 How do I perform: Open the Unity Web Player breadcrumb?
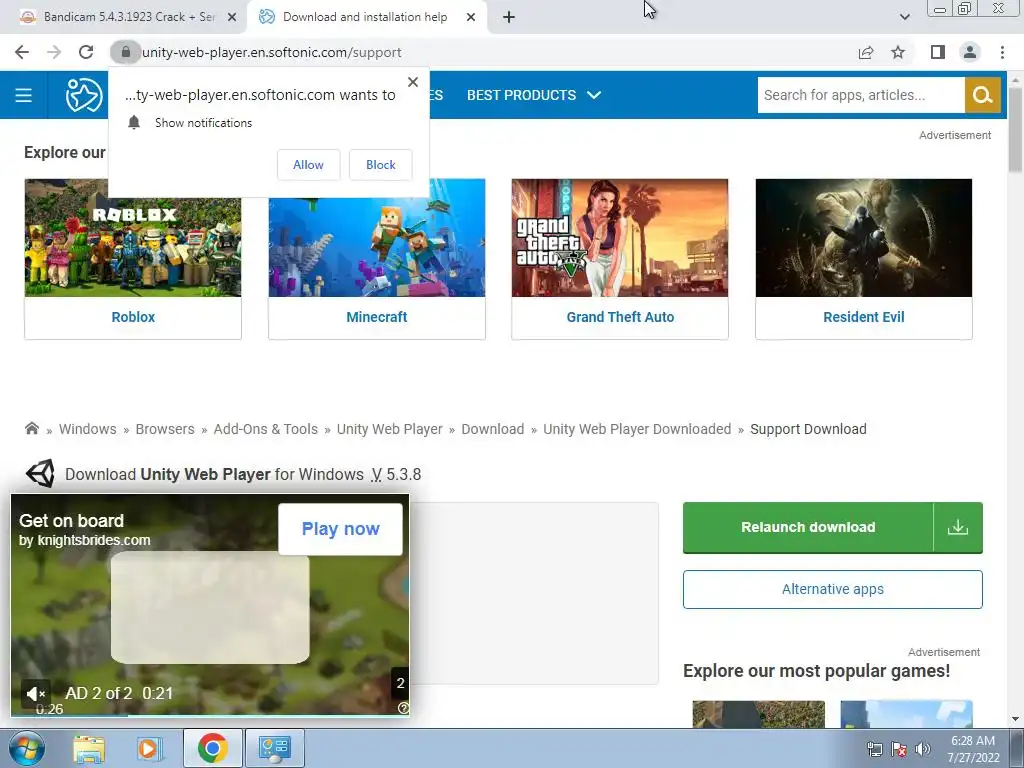389,429
